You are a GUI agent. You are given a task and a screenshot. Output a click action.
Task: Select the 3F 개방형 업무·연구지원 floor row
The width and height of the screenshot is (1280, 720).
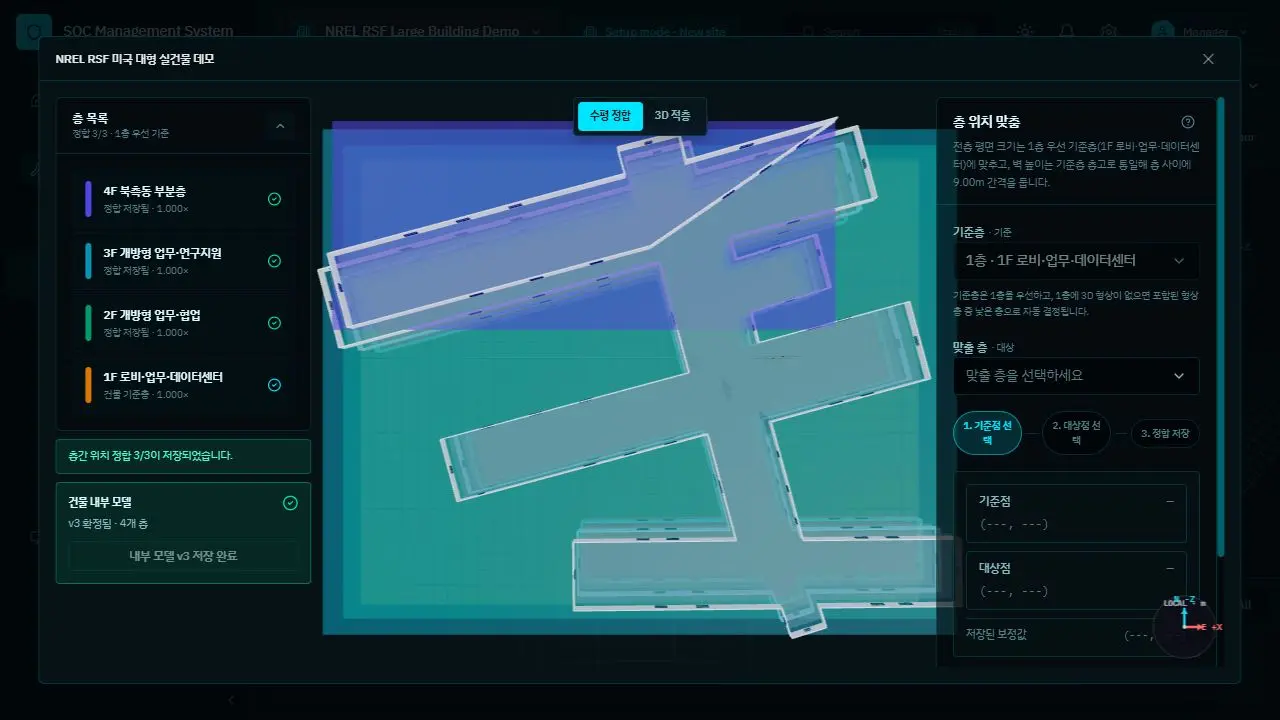coord(183,261)
